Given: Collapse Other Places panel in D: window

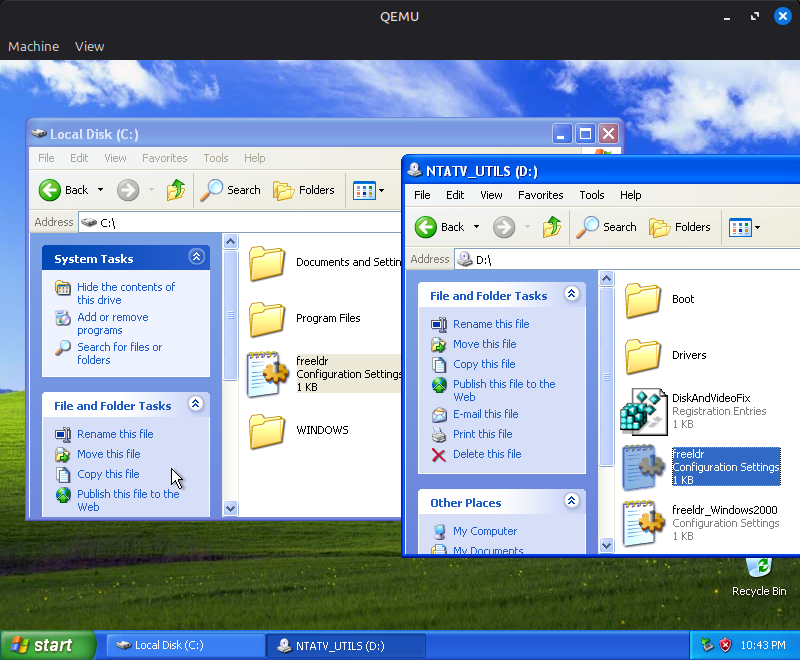Looking at the screenshot, I should click(571, 502).
